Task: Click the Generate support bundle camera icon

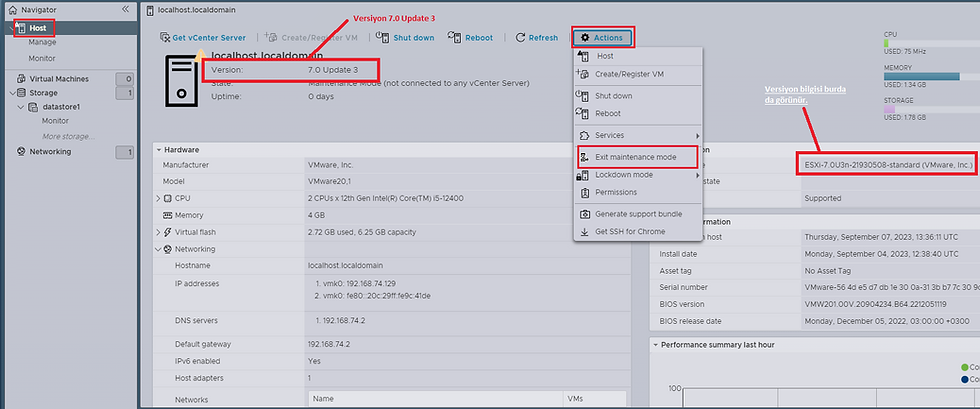Action: tap(585, 214)
